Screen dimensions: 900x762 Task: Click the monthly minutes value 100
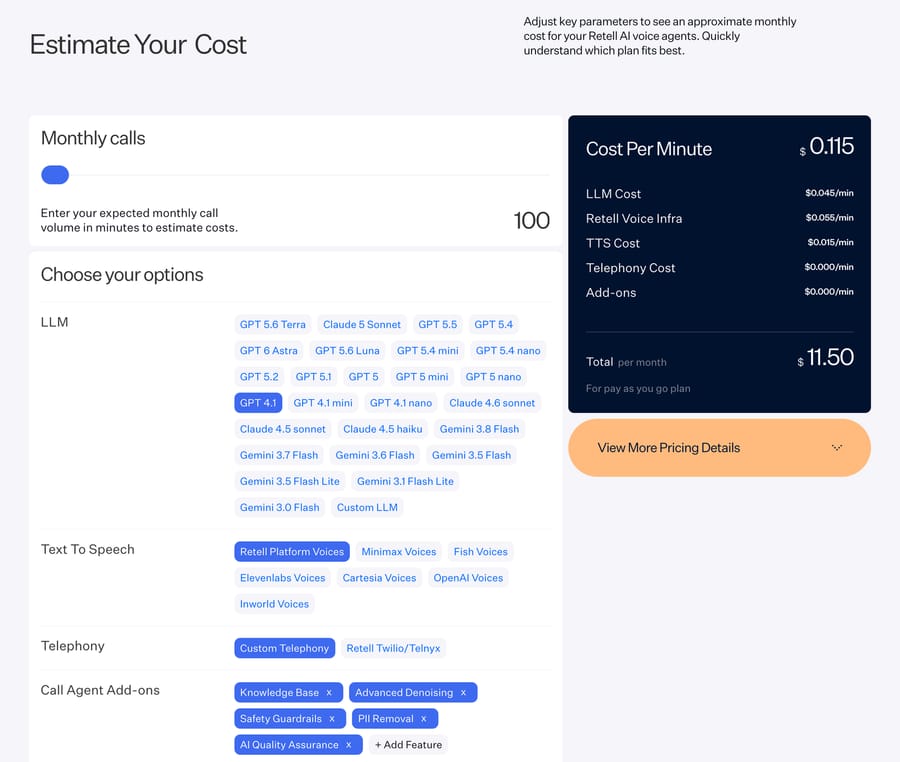[x=532, y=221]
